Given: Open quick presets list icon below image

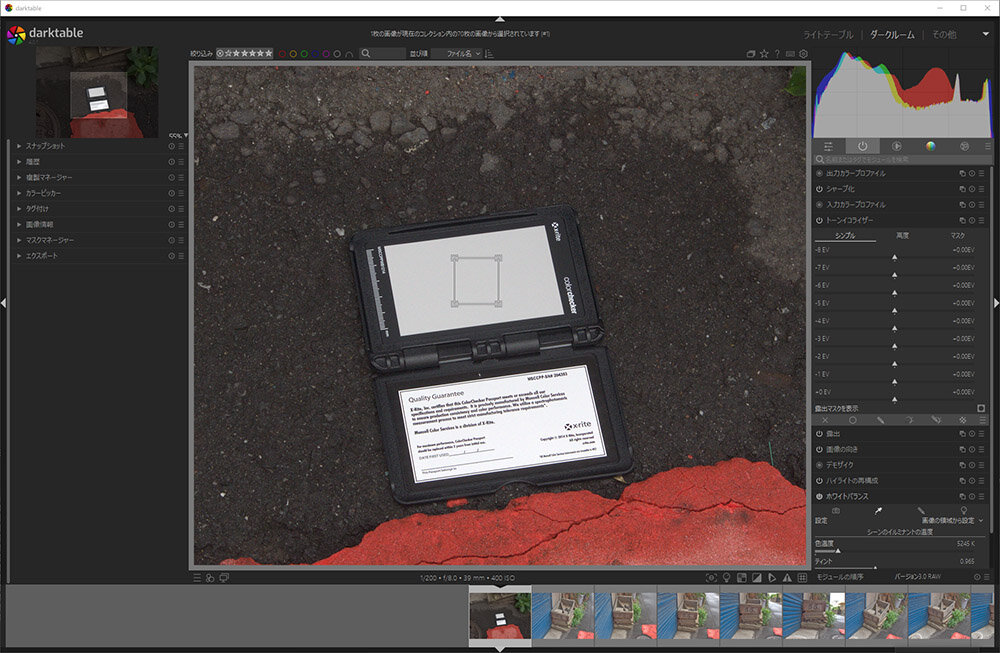Looking at the screenshot, I should [x=197, y=578].
